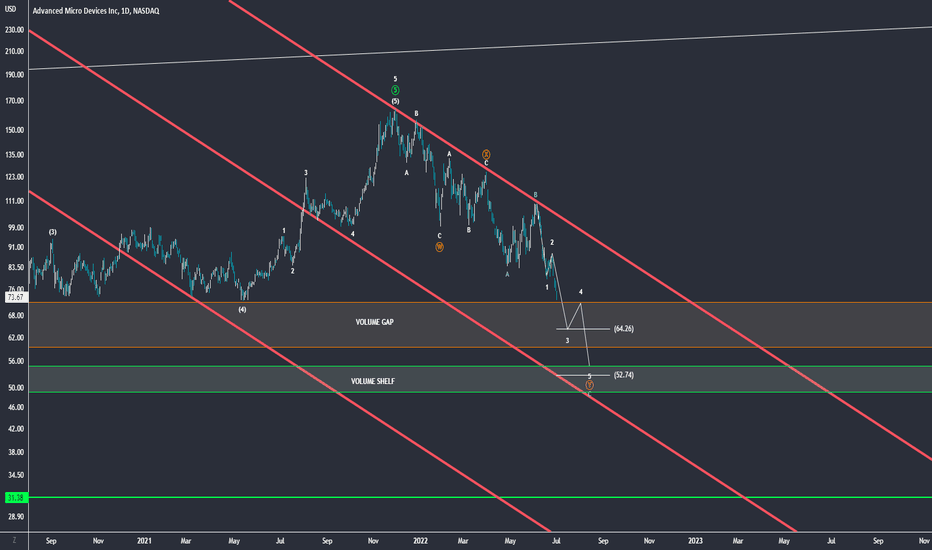Click the 83.50 price axis label

[16, 268]
